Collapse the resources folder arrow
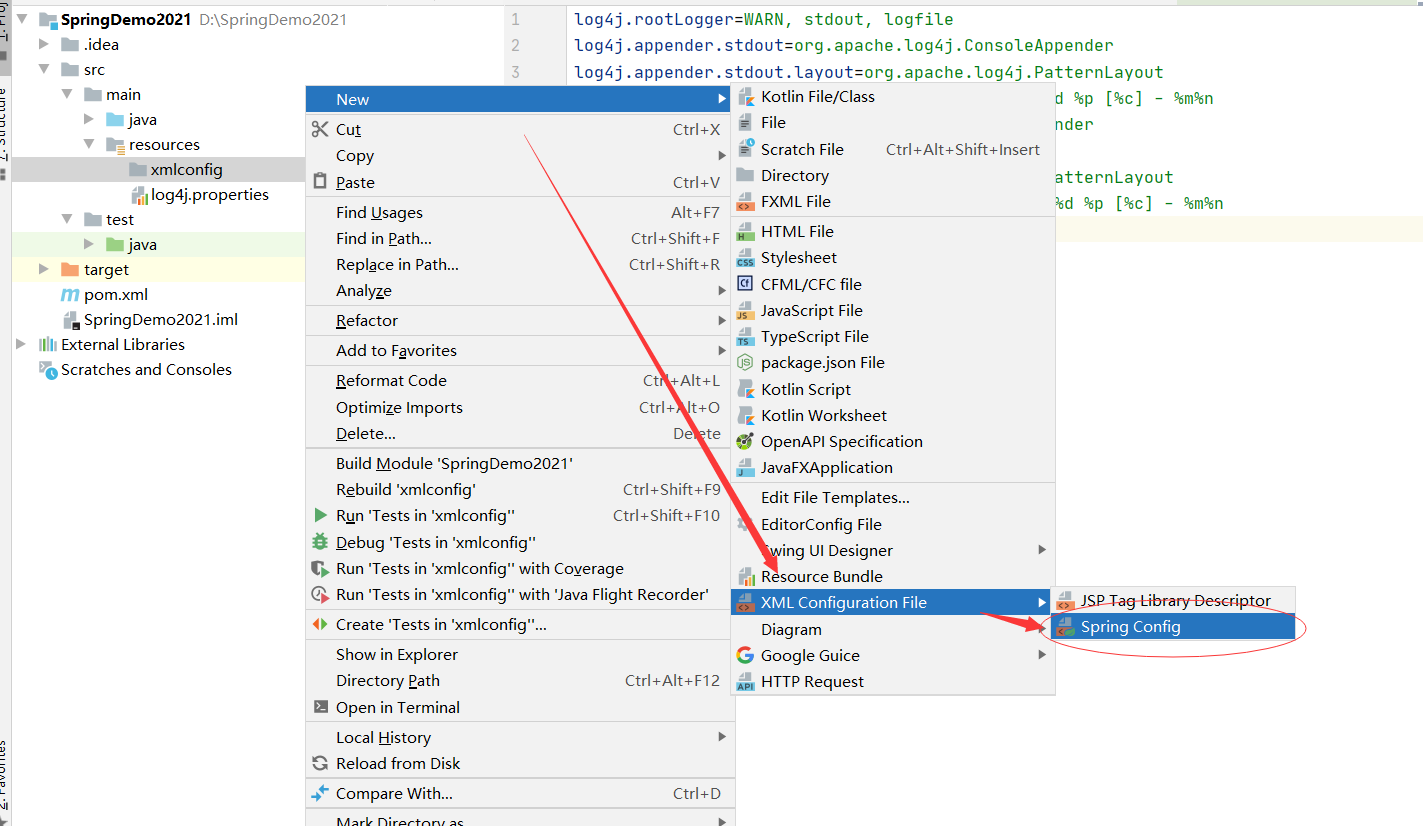 tap(89, 144)
